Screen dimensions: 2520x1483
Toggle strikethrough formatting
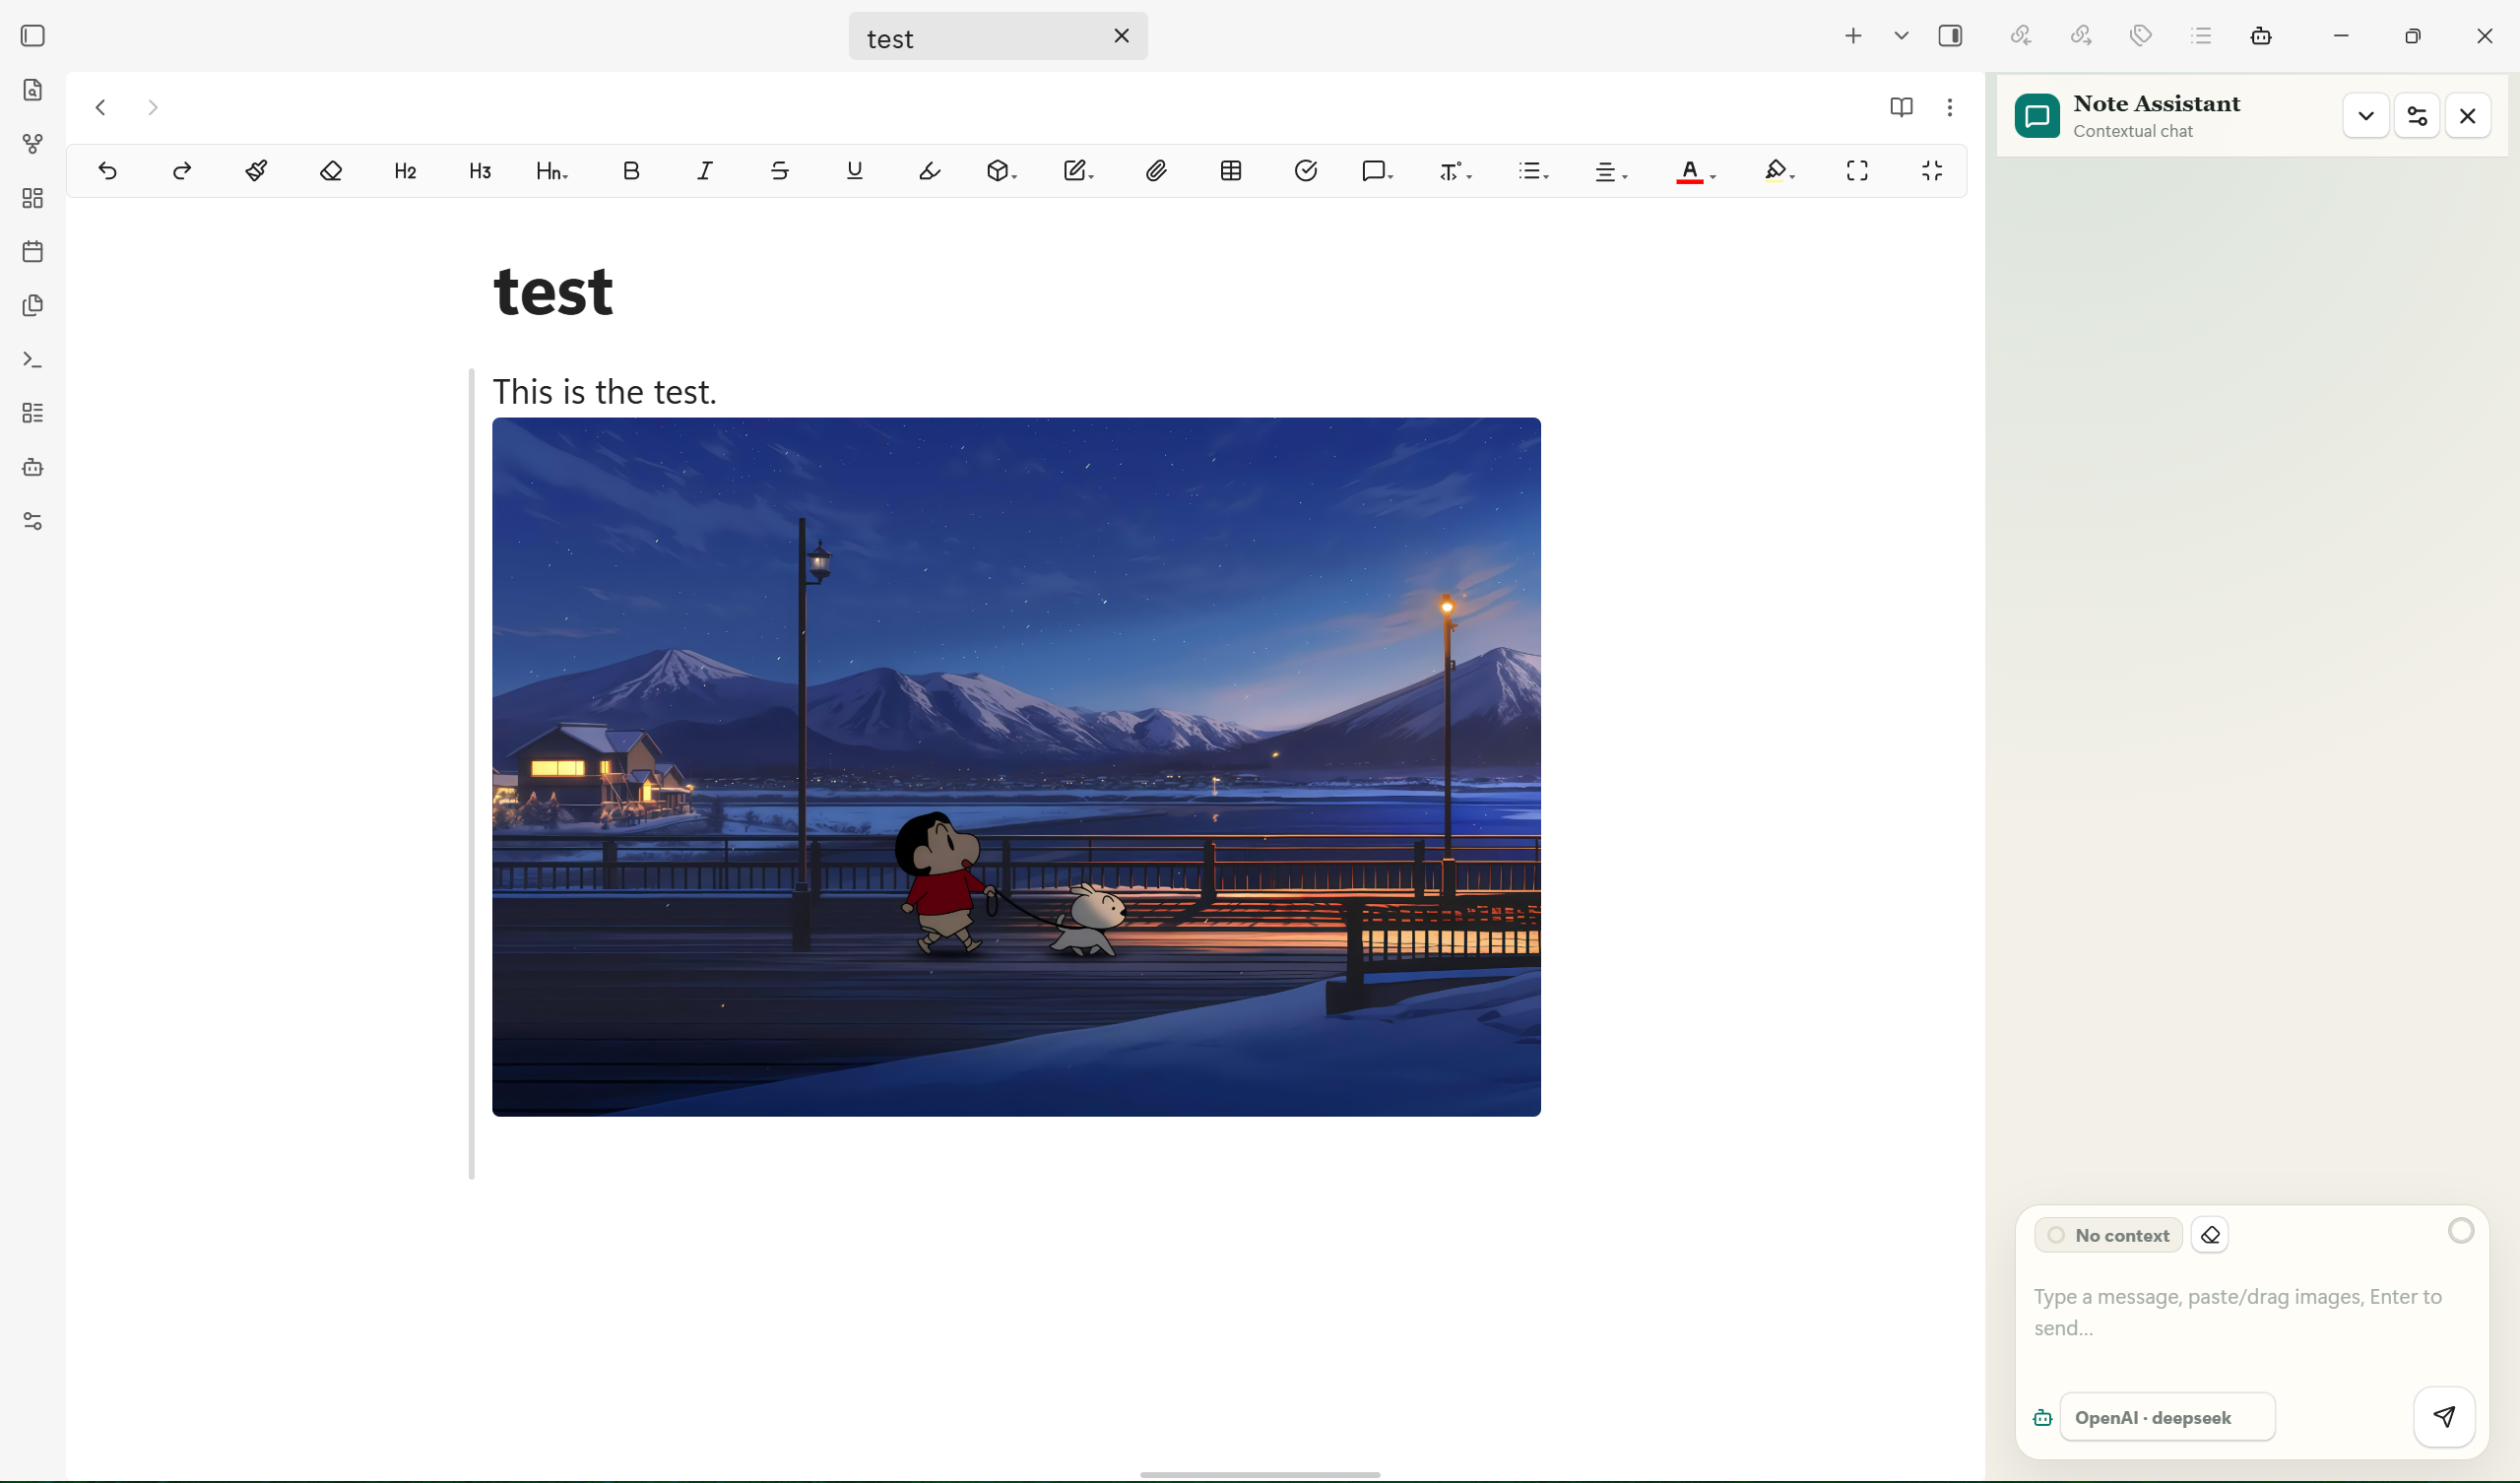[780, 171]
